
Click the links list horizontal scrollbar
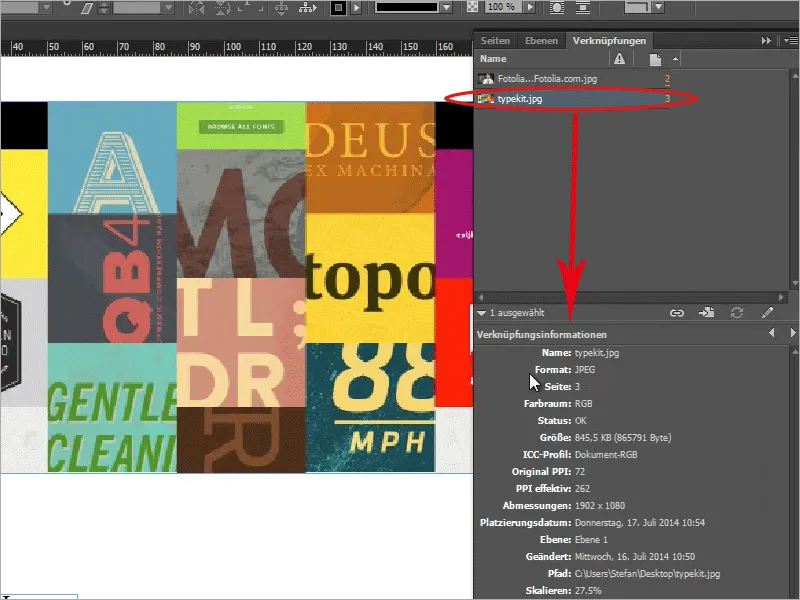(631, 296)
